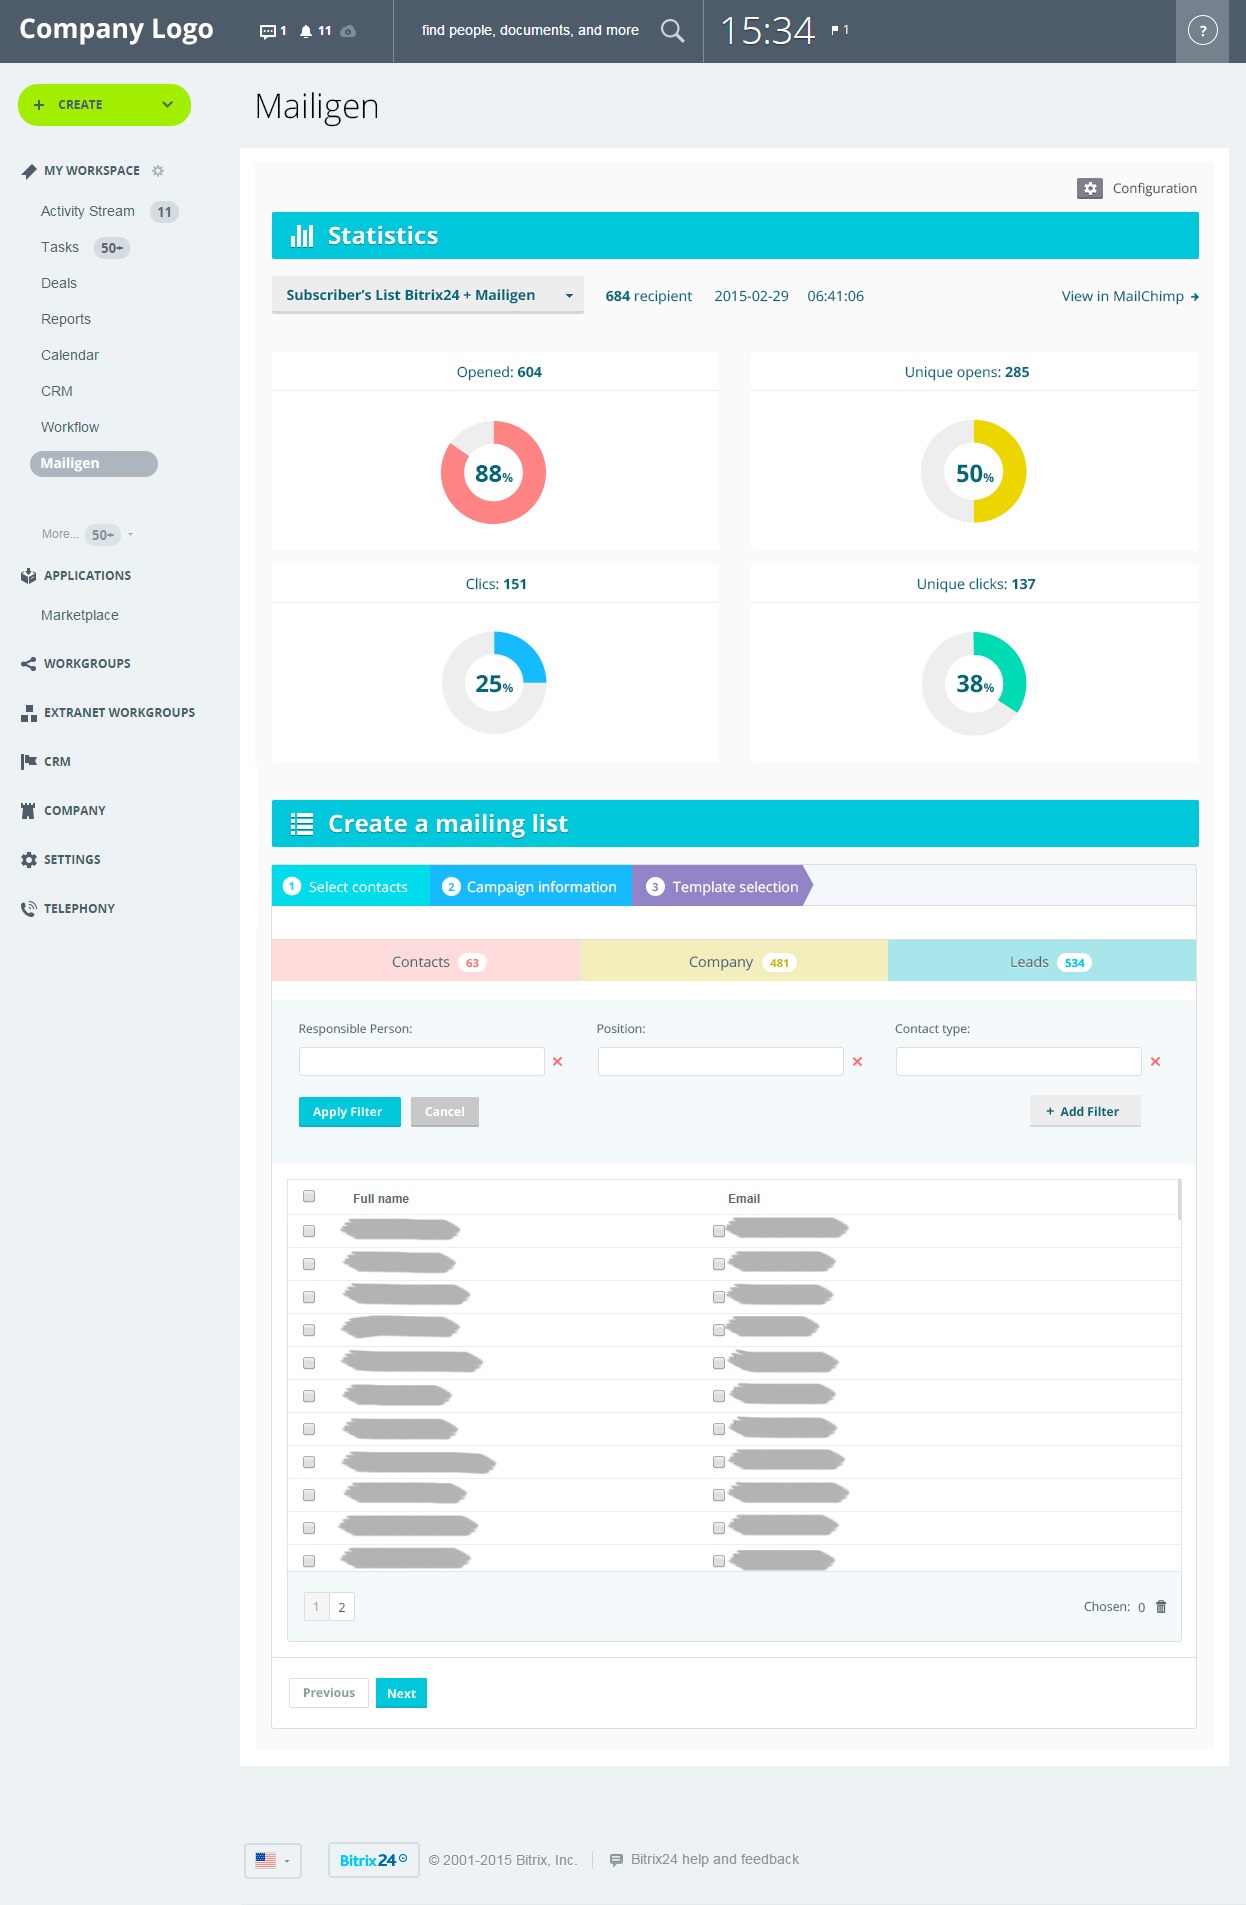This screenshot has width=1246, height=1905.
Task: Expand the Create button dropdown arrow
Action: 167,105
